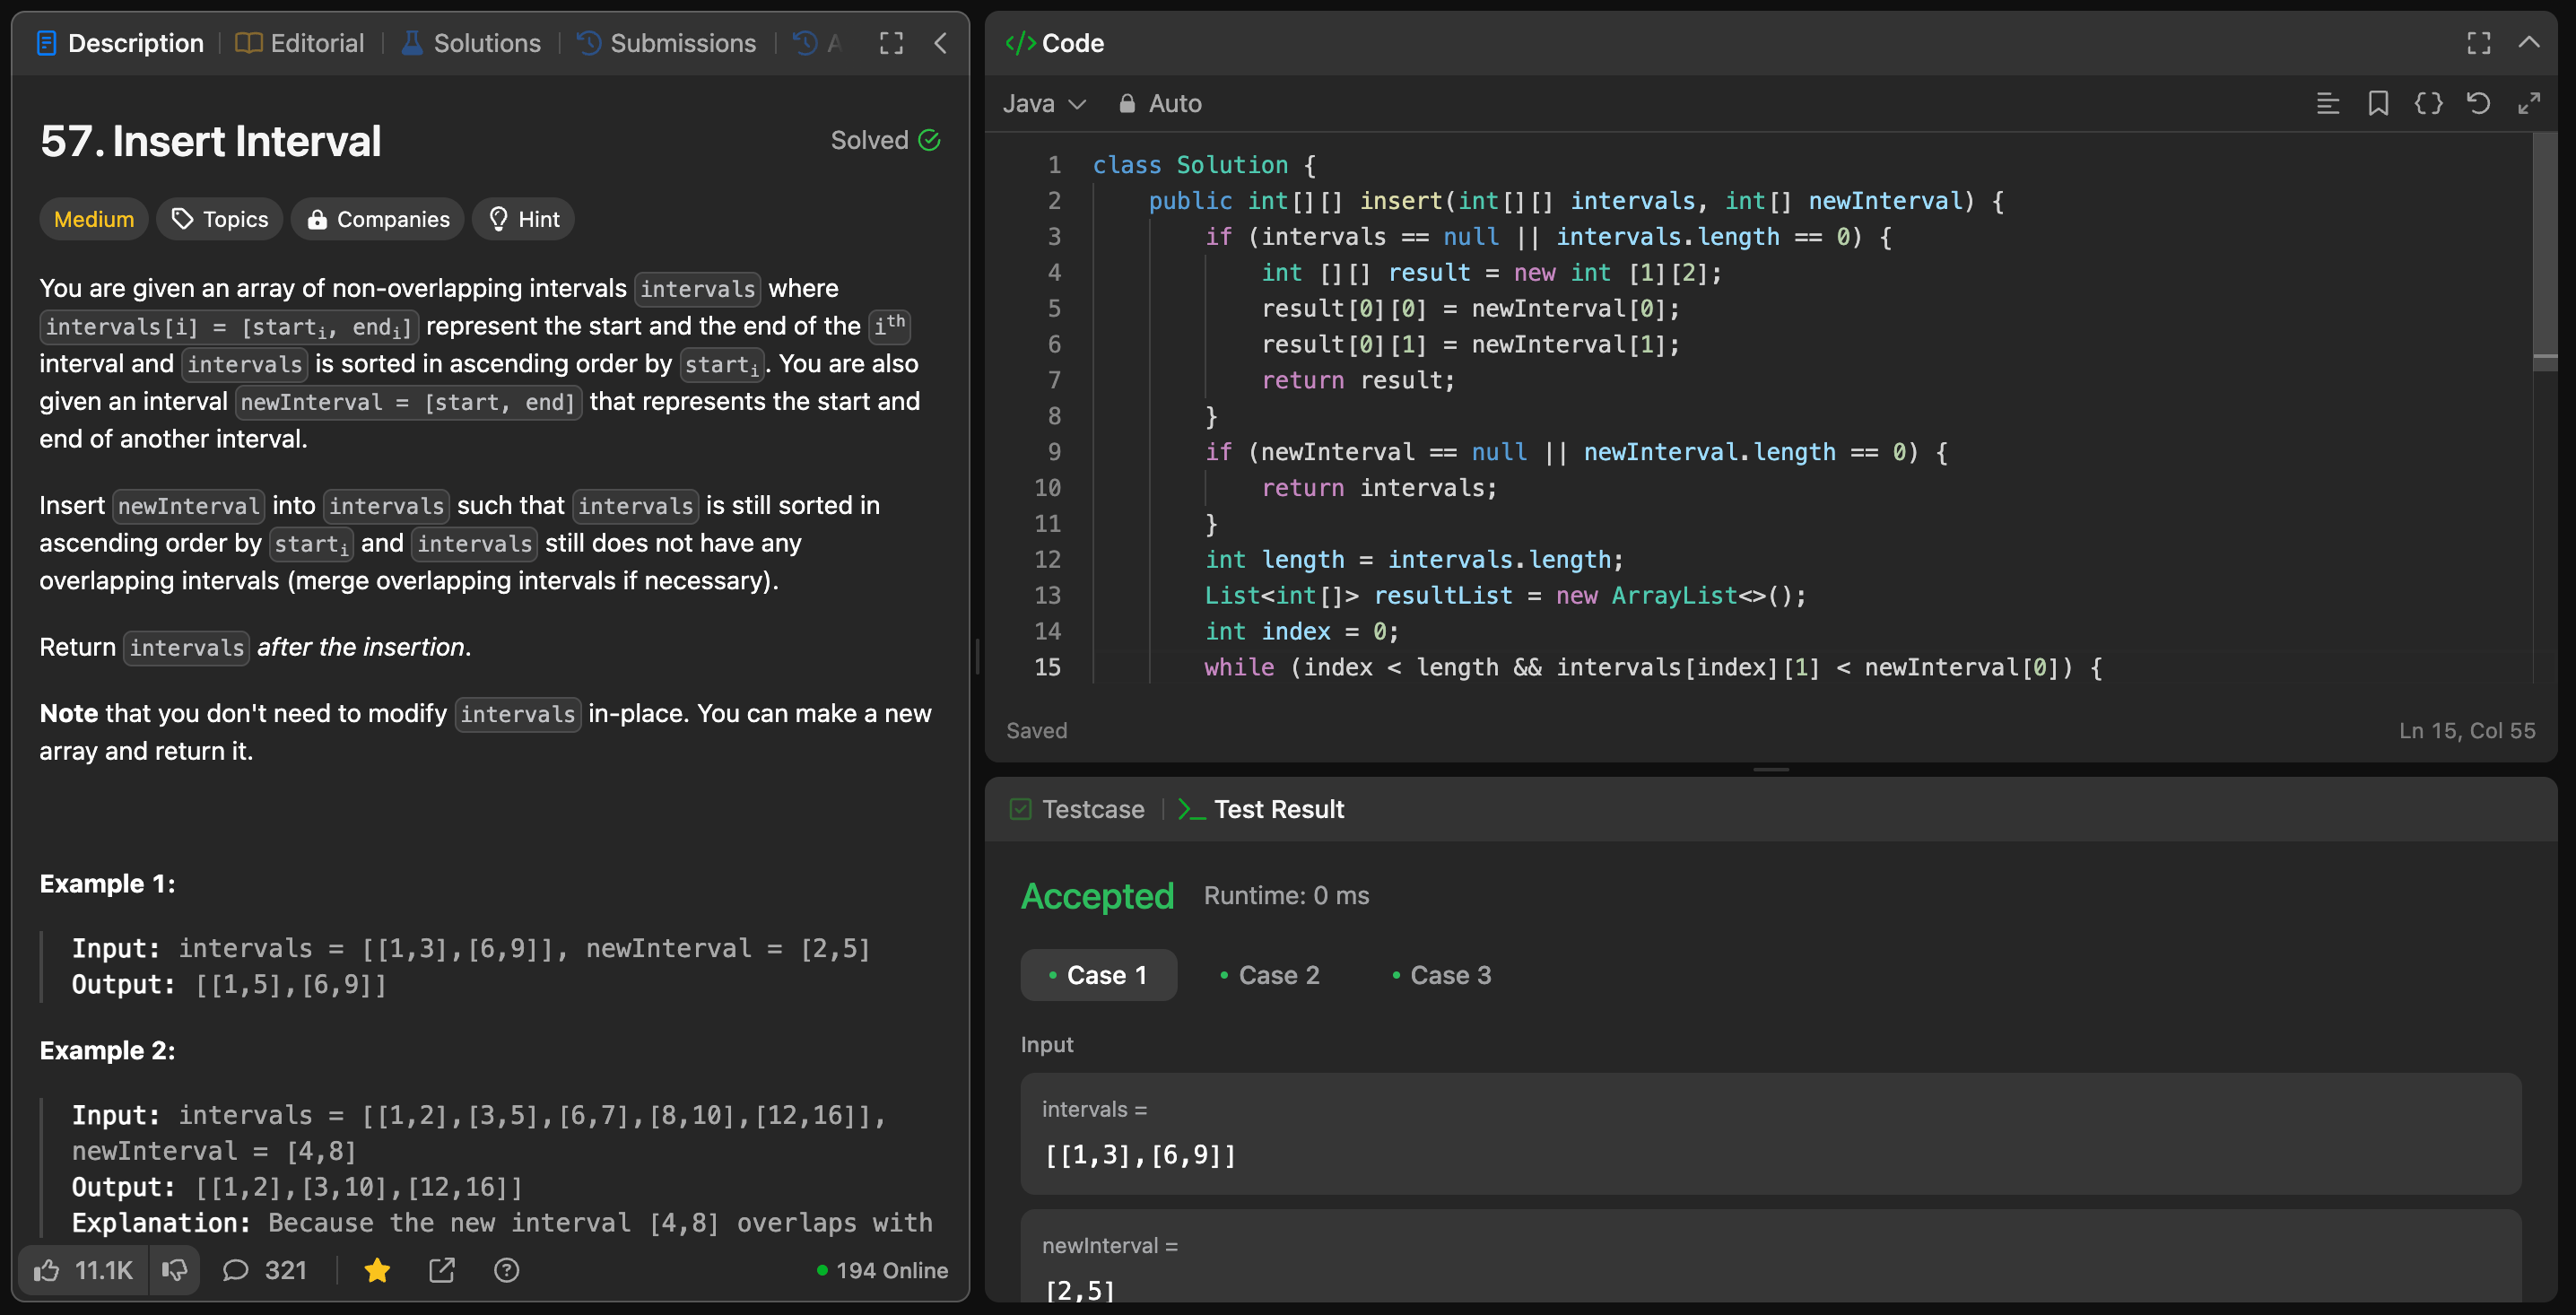Screen dimensions: 2576x1315
Task: Collapse description panel with left chevron
Action: [940, 43]
